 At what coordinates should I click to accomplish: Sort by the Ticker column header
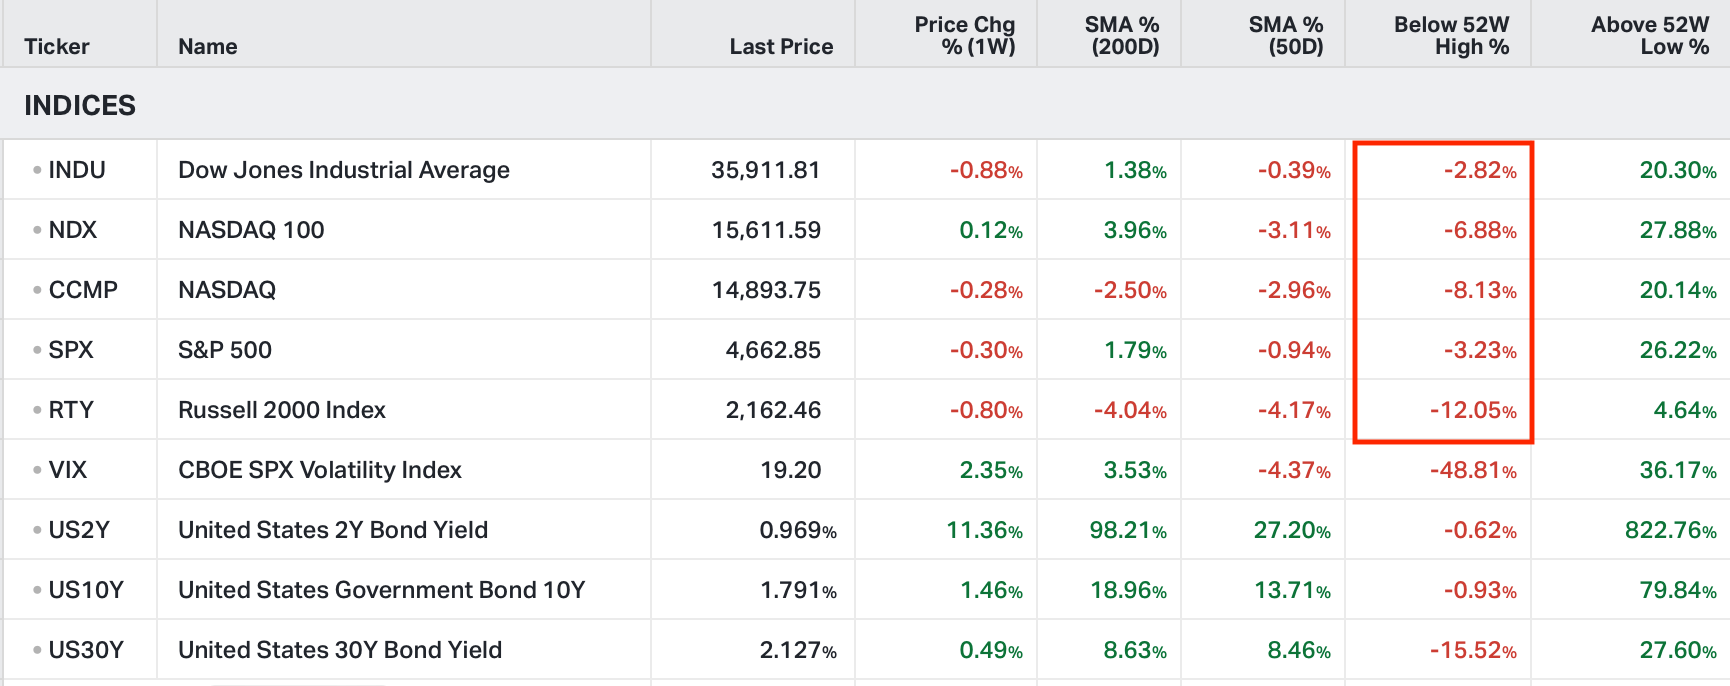coord(57,47)
